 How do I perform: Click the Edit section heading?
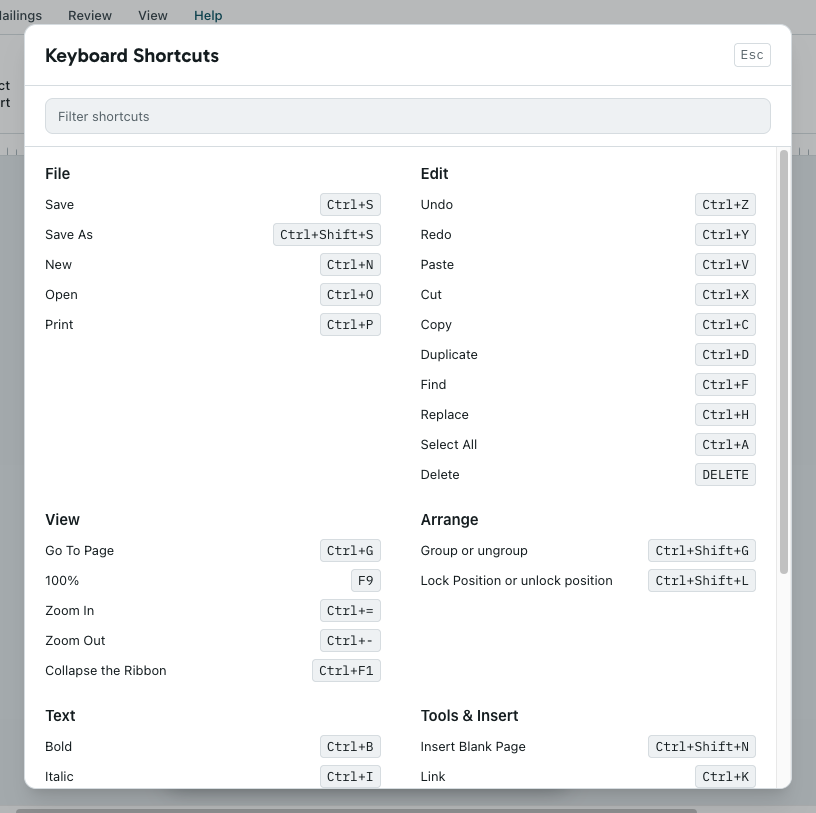pyautogui.click(x=435, y=173)
